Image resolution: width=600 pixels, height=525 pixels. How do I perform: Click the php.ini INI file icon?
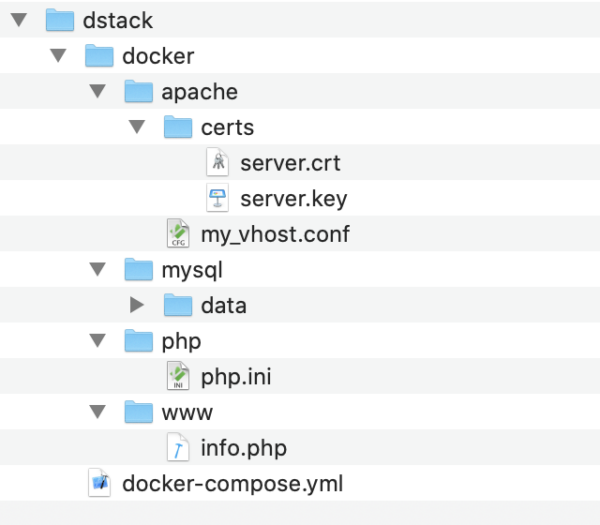178,376
